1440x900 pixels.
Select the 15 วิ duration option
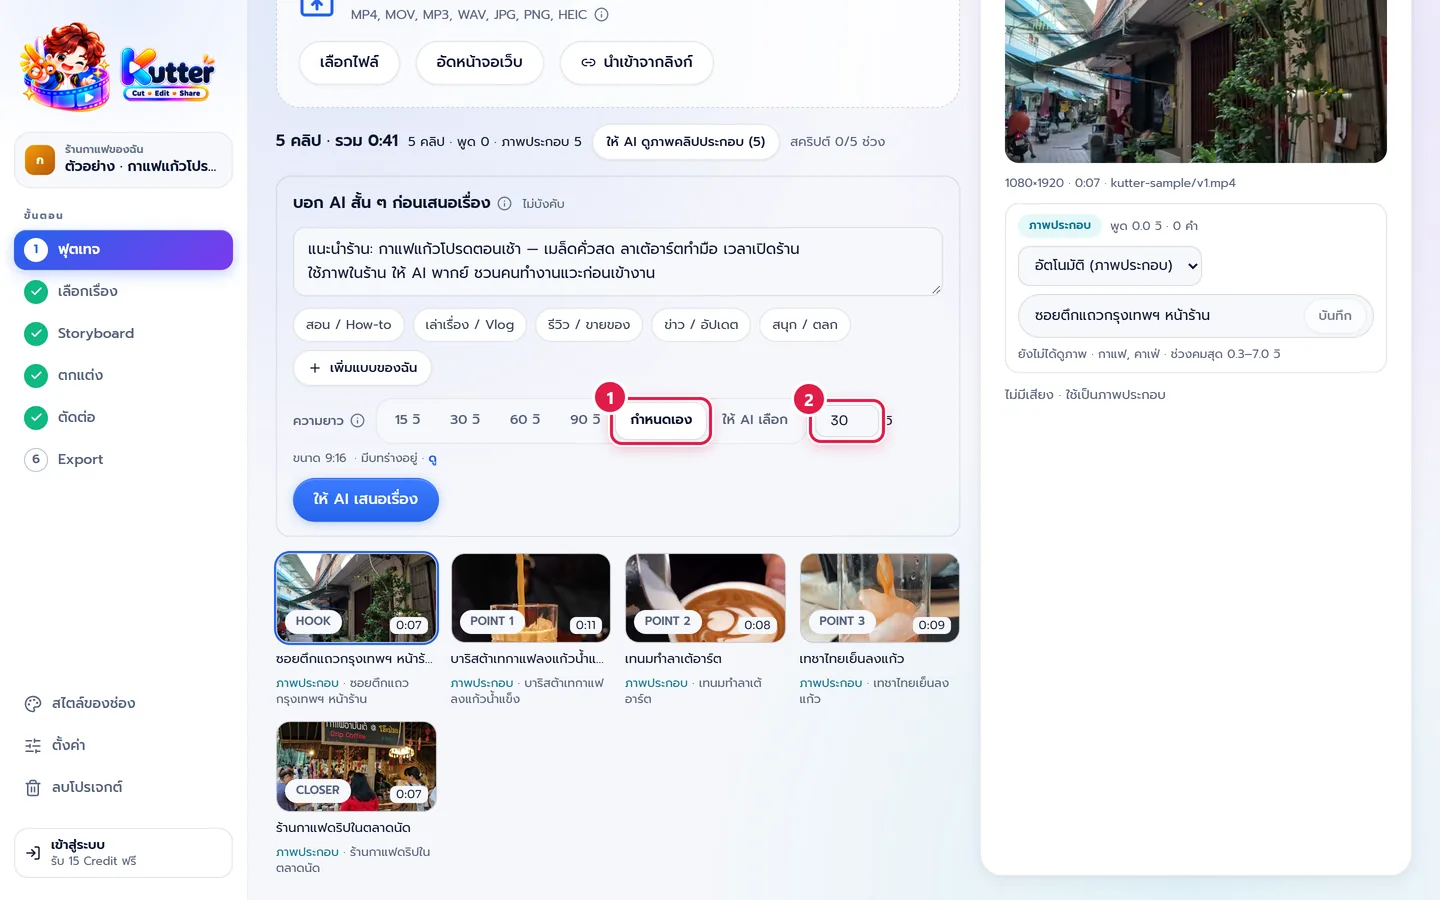point(408,420)
